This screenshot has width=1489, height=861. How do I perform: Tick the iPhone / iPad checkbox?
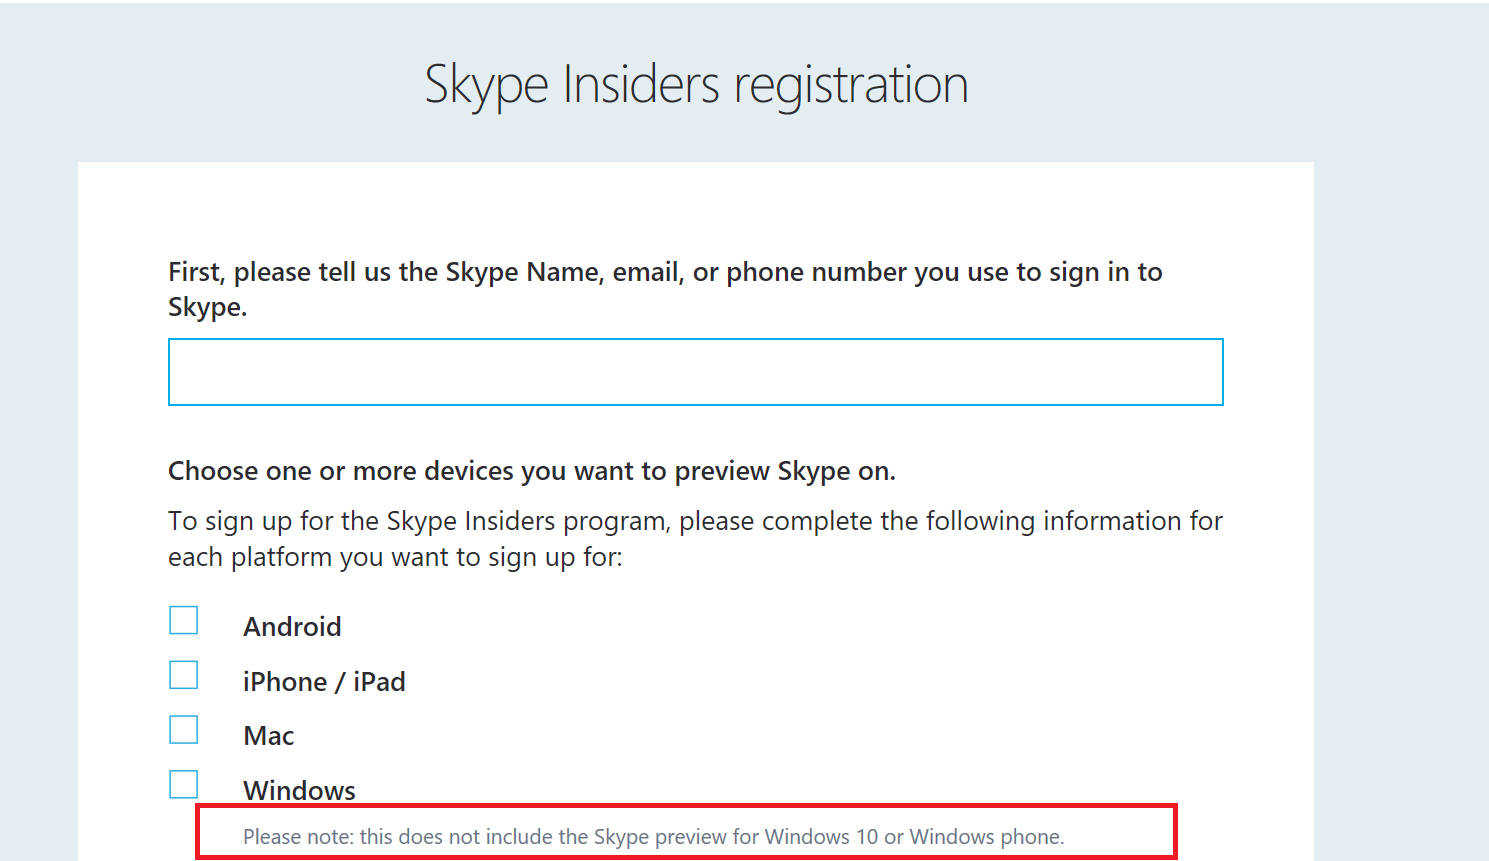pos(184,675)
